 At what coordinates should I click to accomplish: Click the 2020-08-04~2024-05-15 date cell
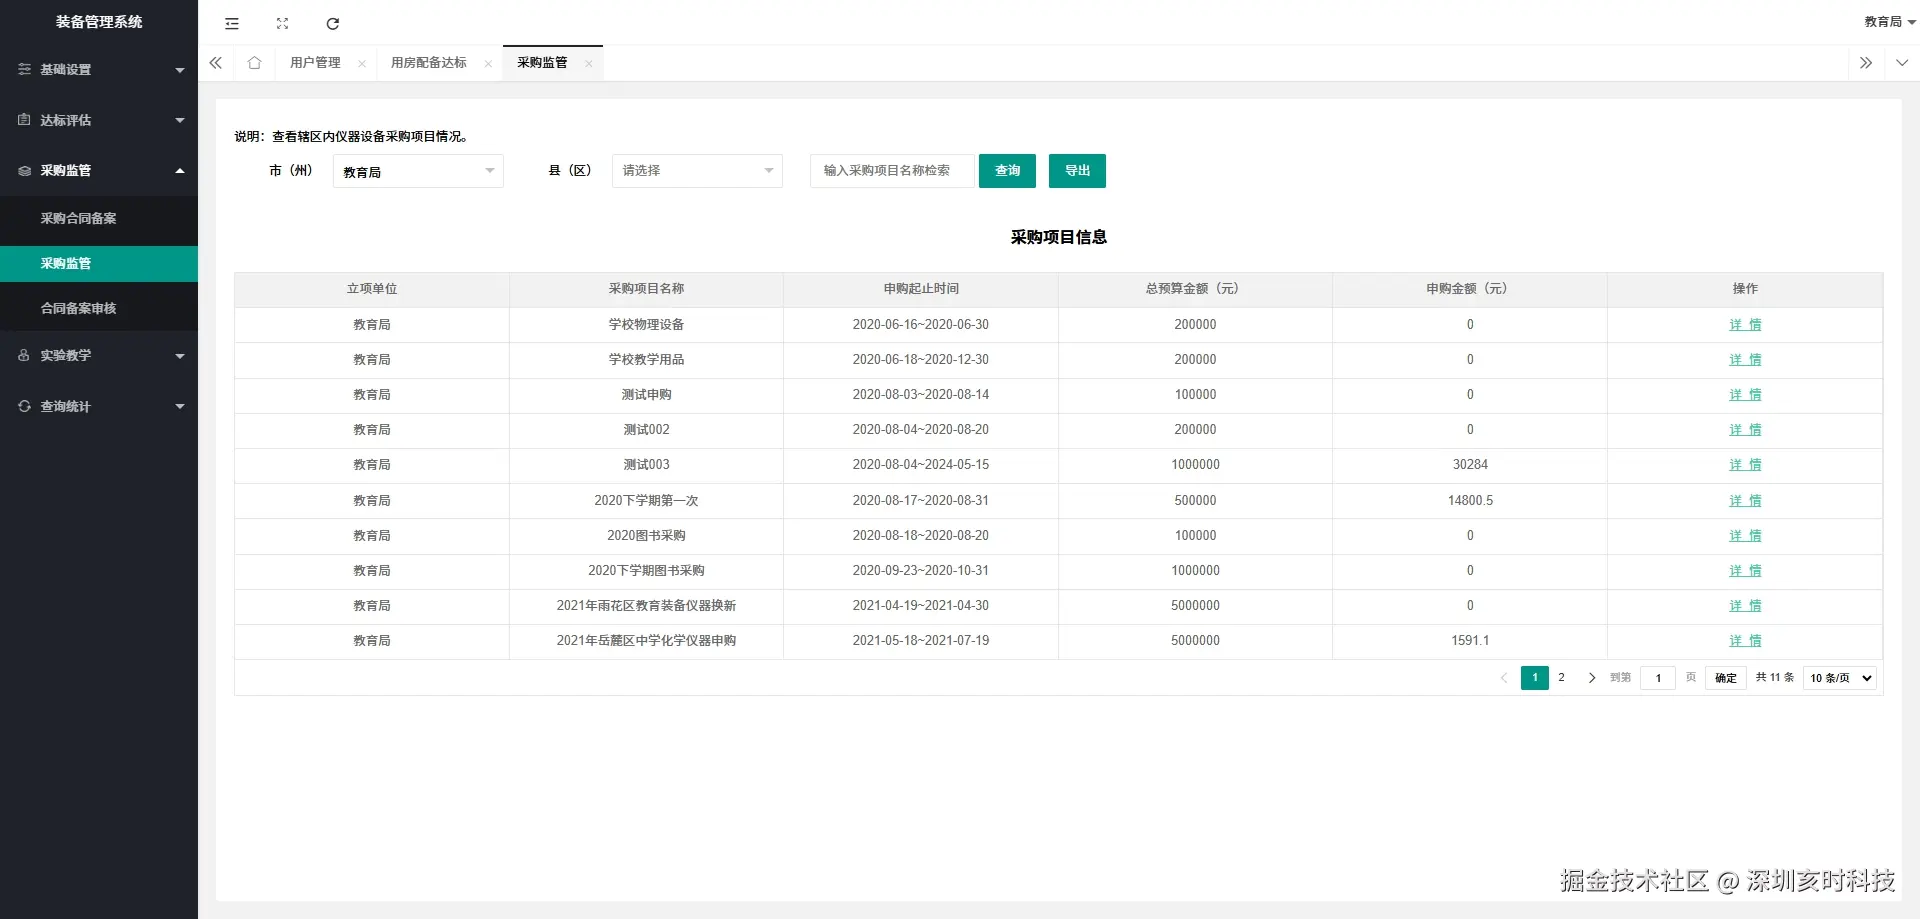[x=921, y=465]
